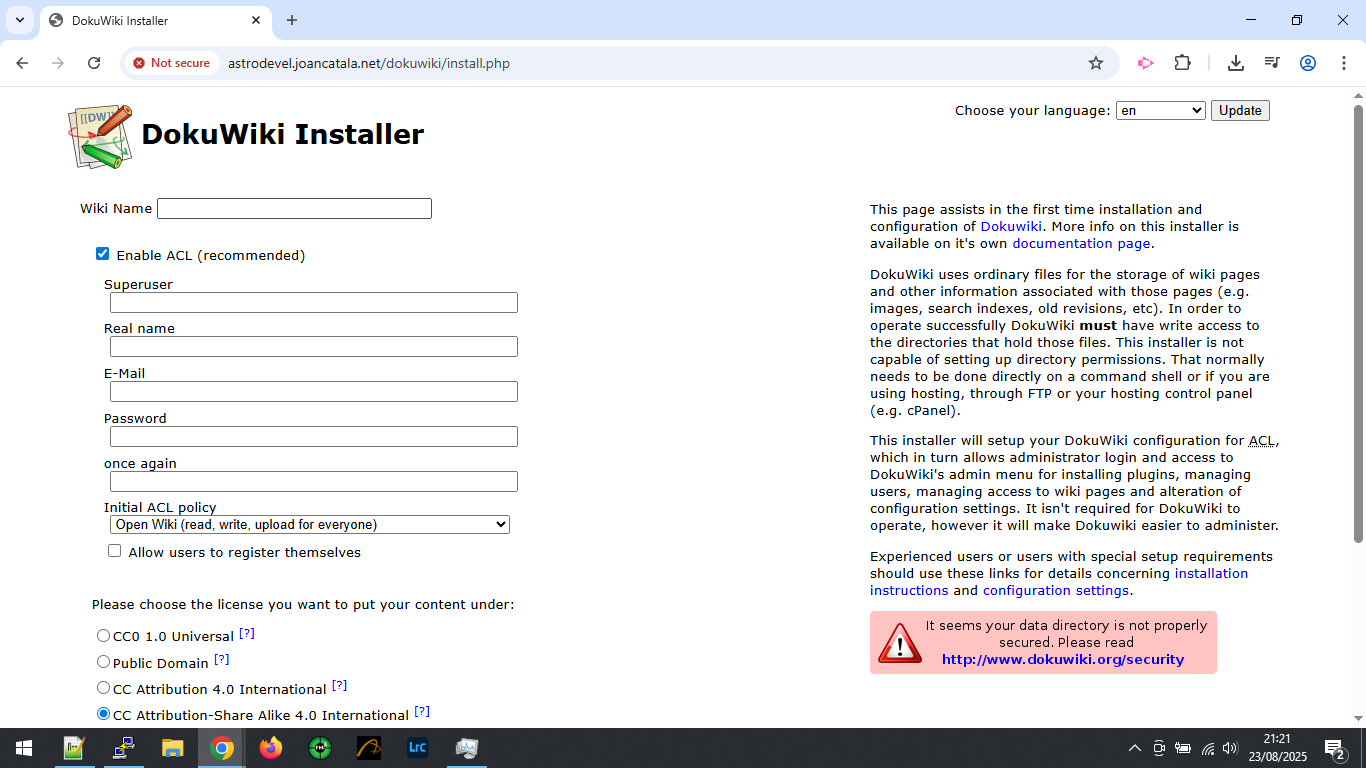
Task: Select CC Attribution-Share Alike 4.0 International
Action: [103, 714]
